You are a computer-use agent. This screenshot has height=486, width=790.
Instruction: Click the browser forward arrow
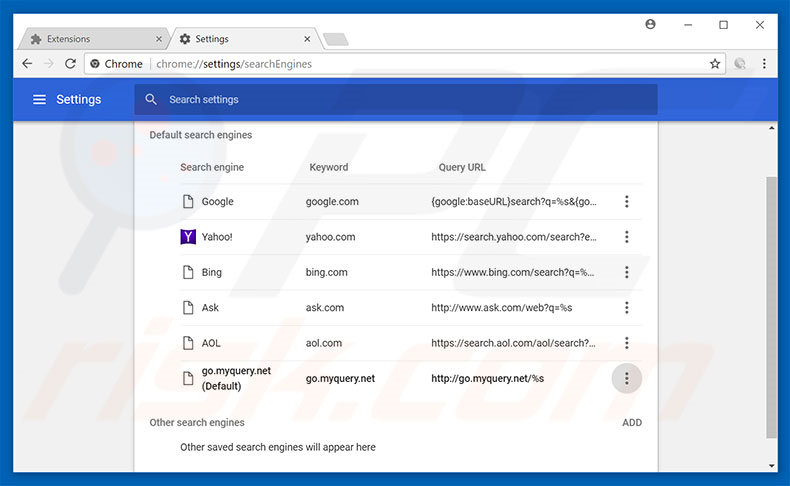pyautogui.click(x=49, y=63)
